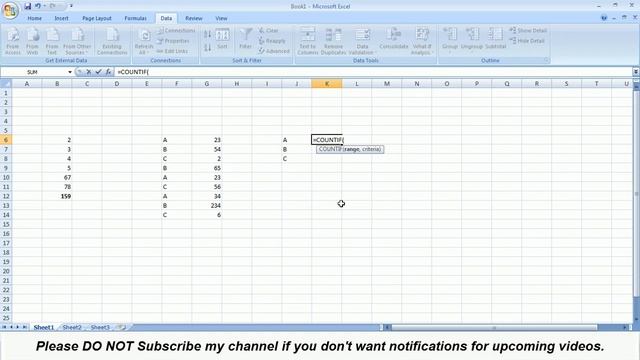
Task: Open Outline dialog launcher
Action: [x=546, y=60]
